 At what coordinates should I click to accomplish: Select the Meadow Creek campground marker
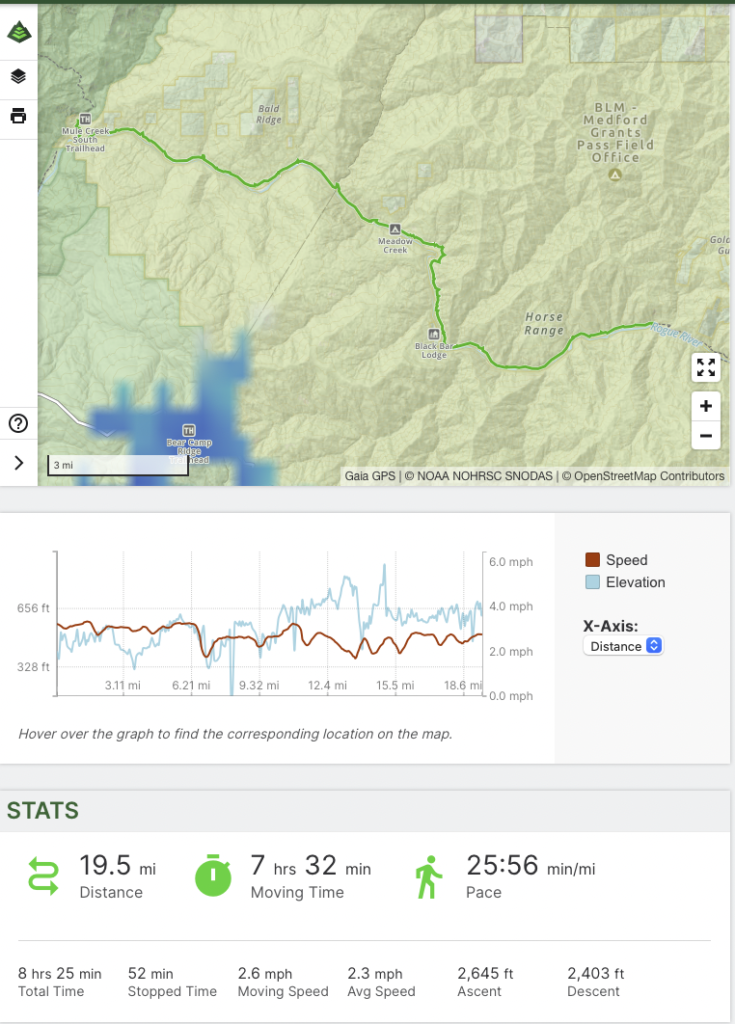395,229
